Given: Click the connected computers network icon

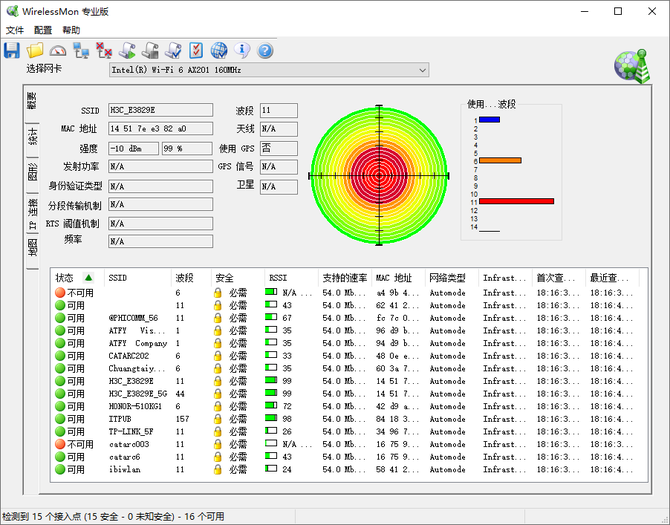Looking at the screenshot, I should pos(81,50).
